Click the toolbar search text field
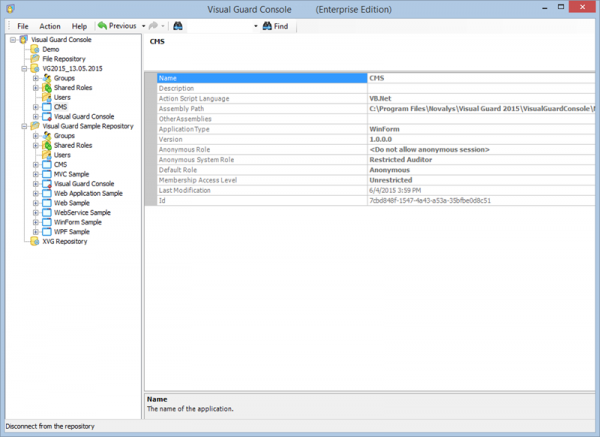The image size is (600, 437). (220, 26)
